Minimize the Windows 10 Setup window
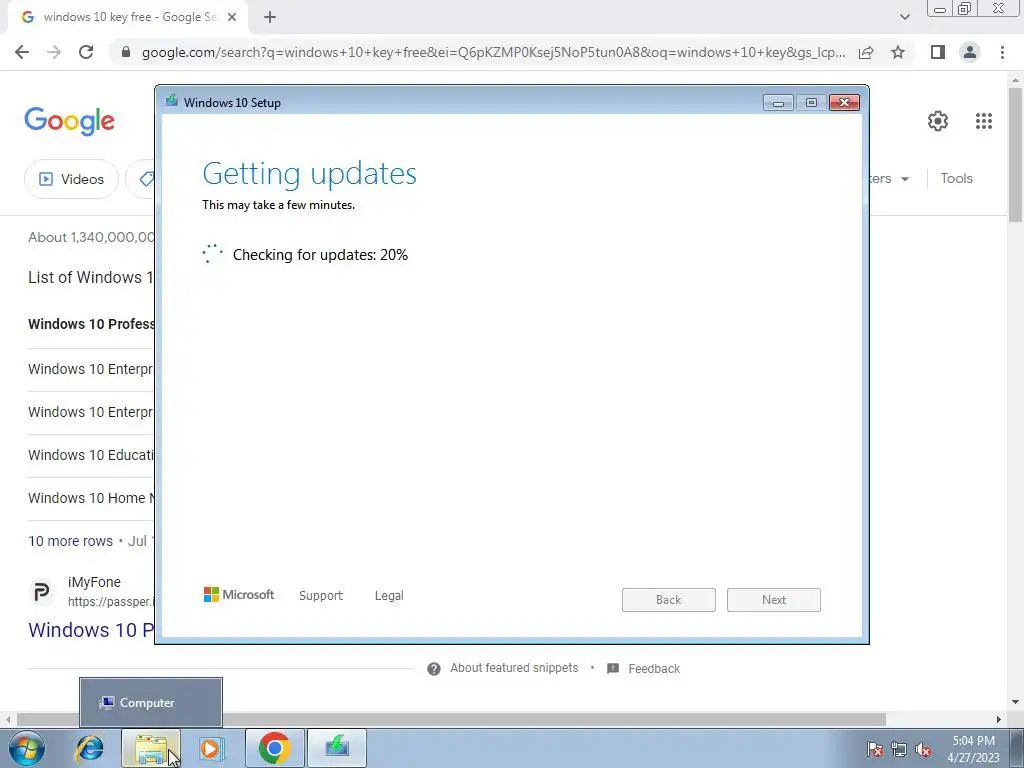 coord(778,103)
